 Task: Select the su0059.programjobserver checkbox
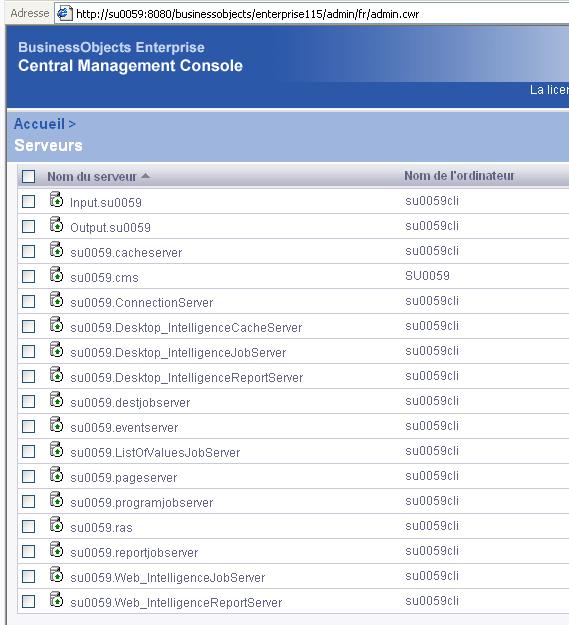click(29, 502)
